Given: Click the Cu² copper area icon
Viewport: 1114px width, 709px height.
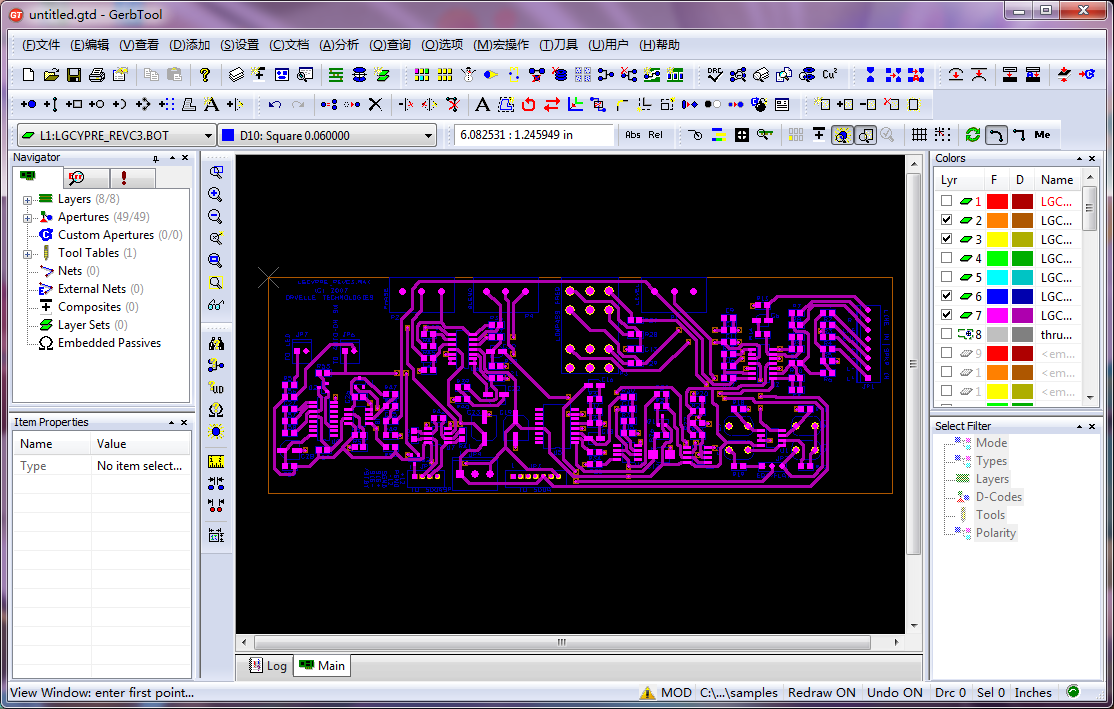Looking at the screenshot, I should coord(829,75).
